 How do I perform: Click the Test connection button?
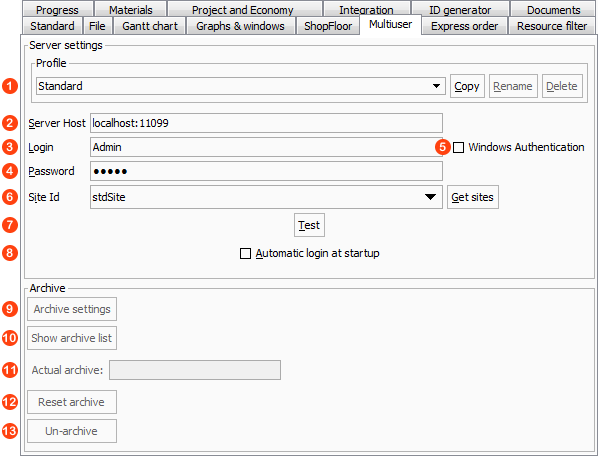coord(309,225)
